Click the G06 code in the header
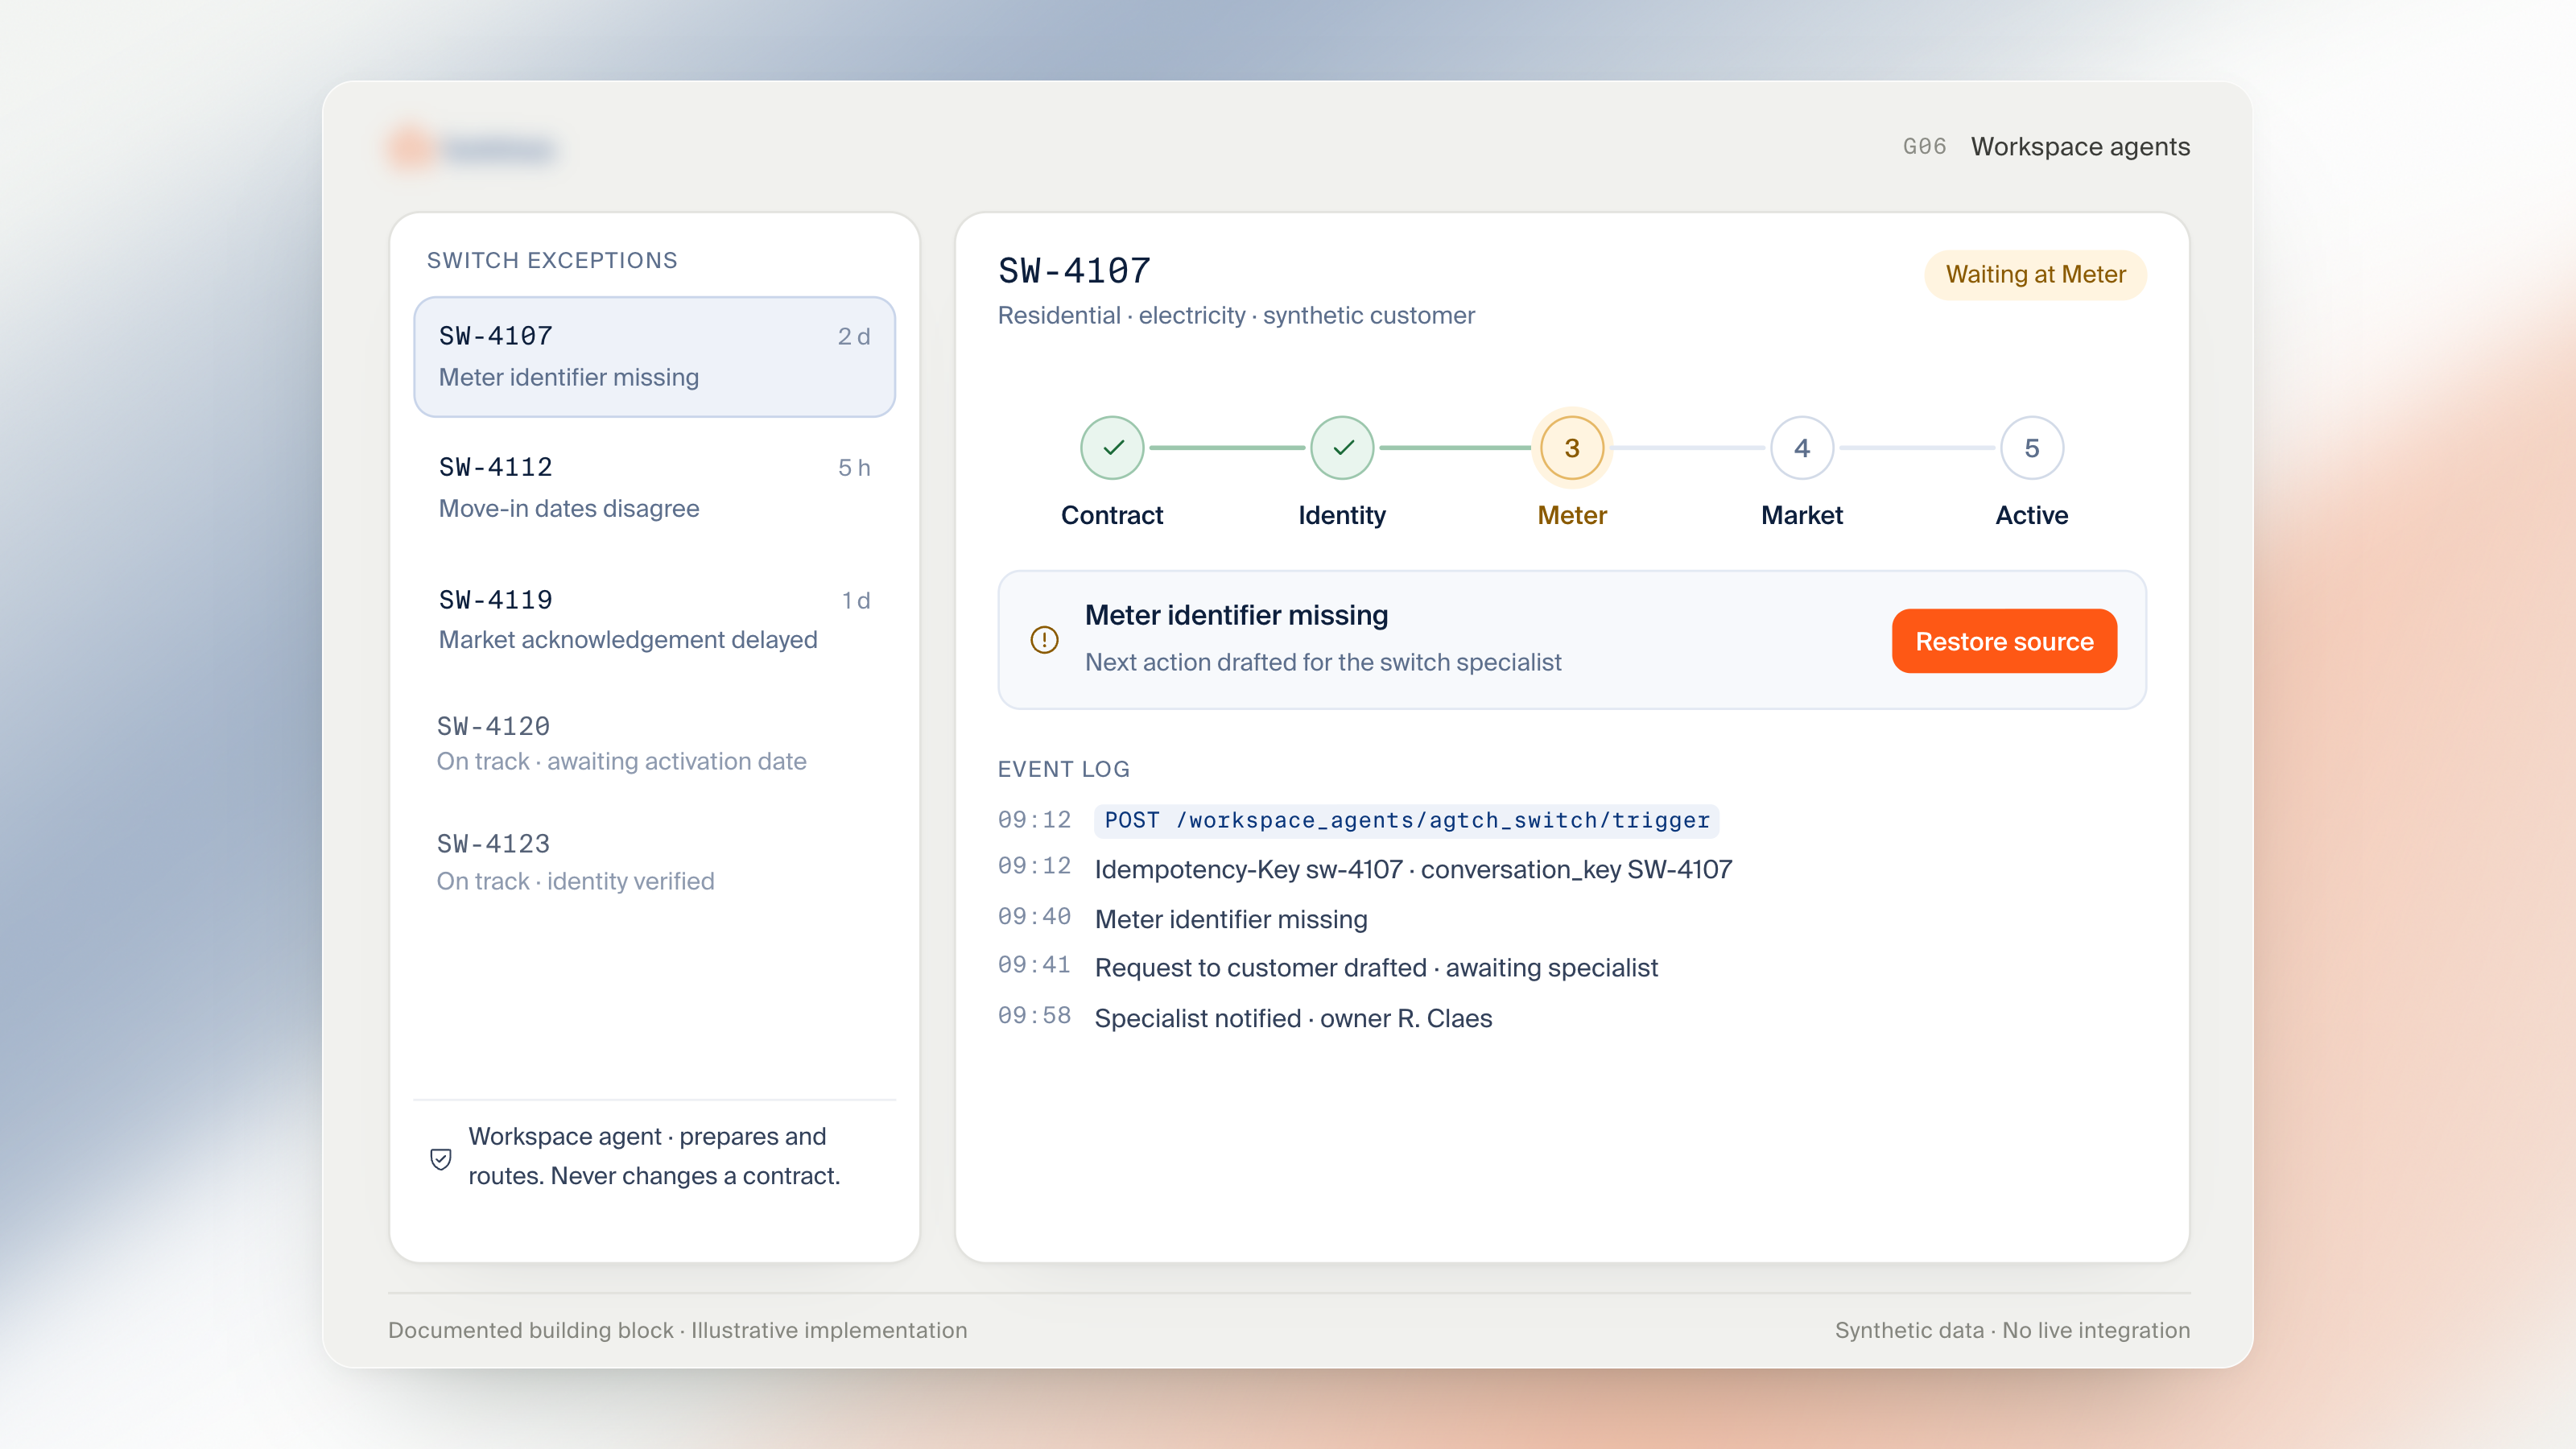This screenshot has height=1449, width=2576. pyautogui.click(x=1924, y=147)
